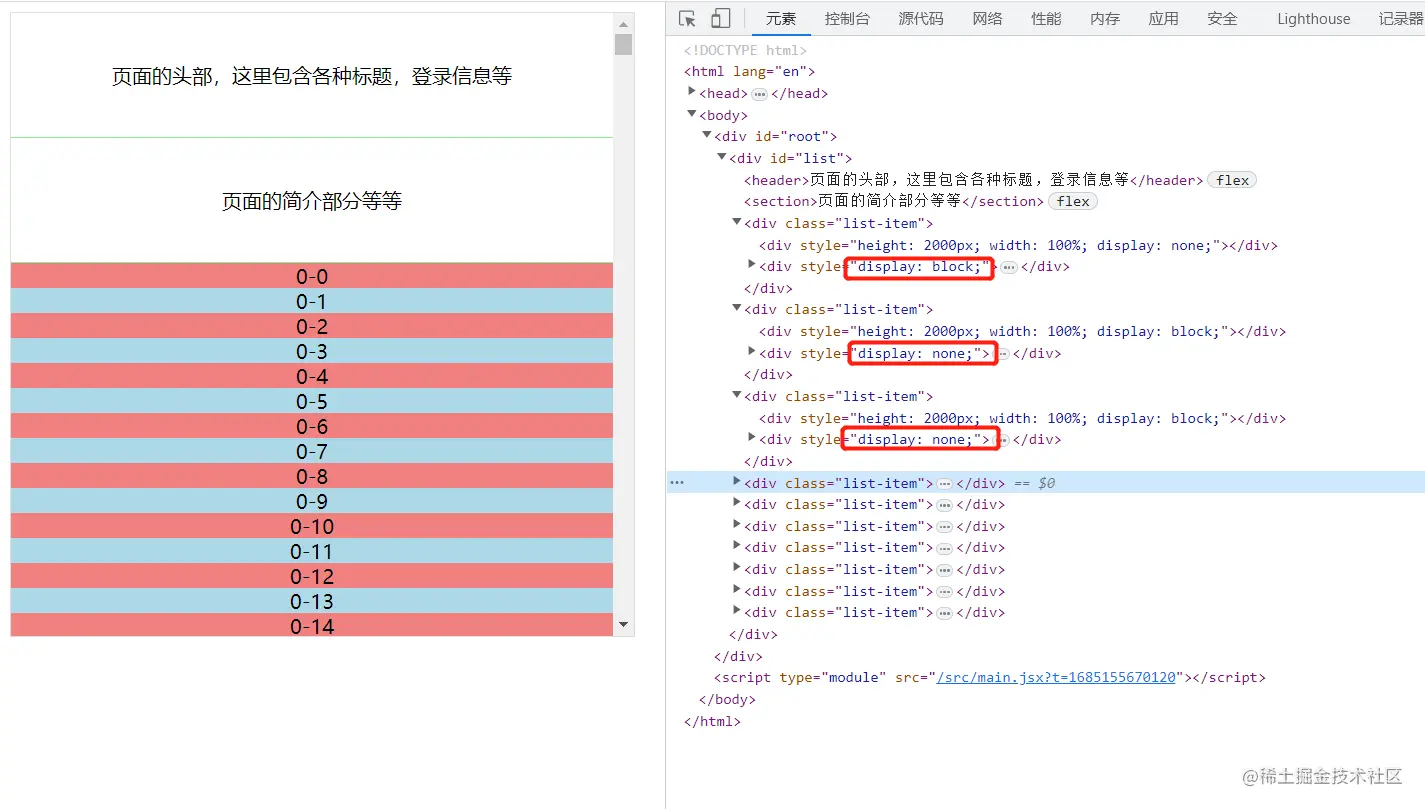The height and width of the screenshot is (809, 1425).
Task: Open the three-dot actions beside the selected row
Action: point(677,483)
